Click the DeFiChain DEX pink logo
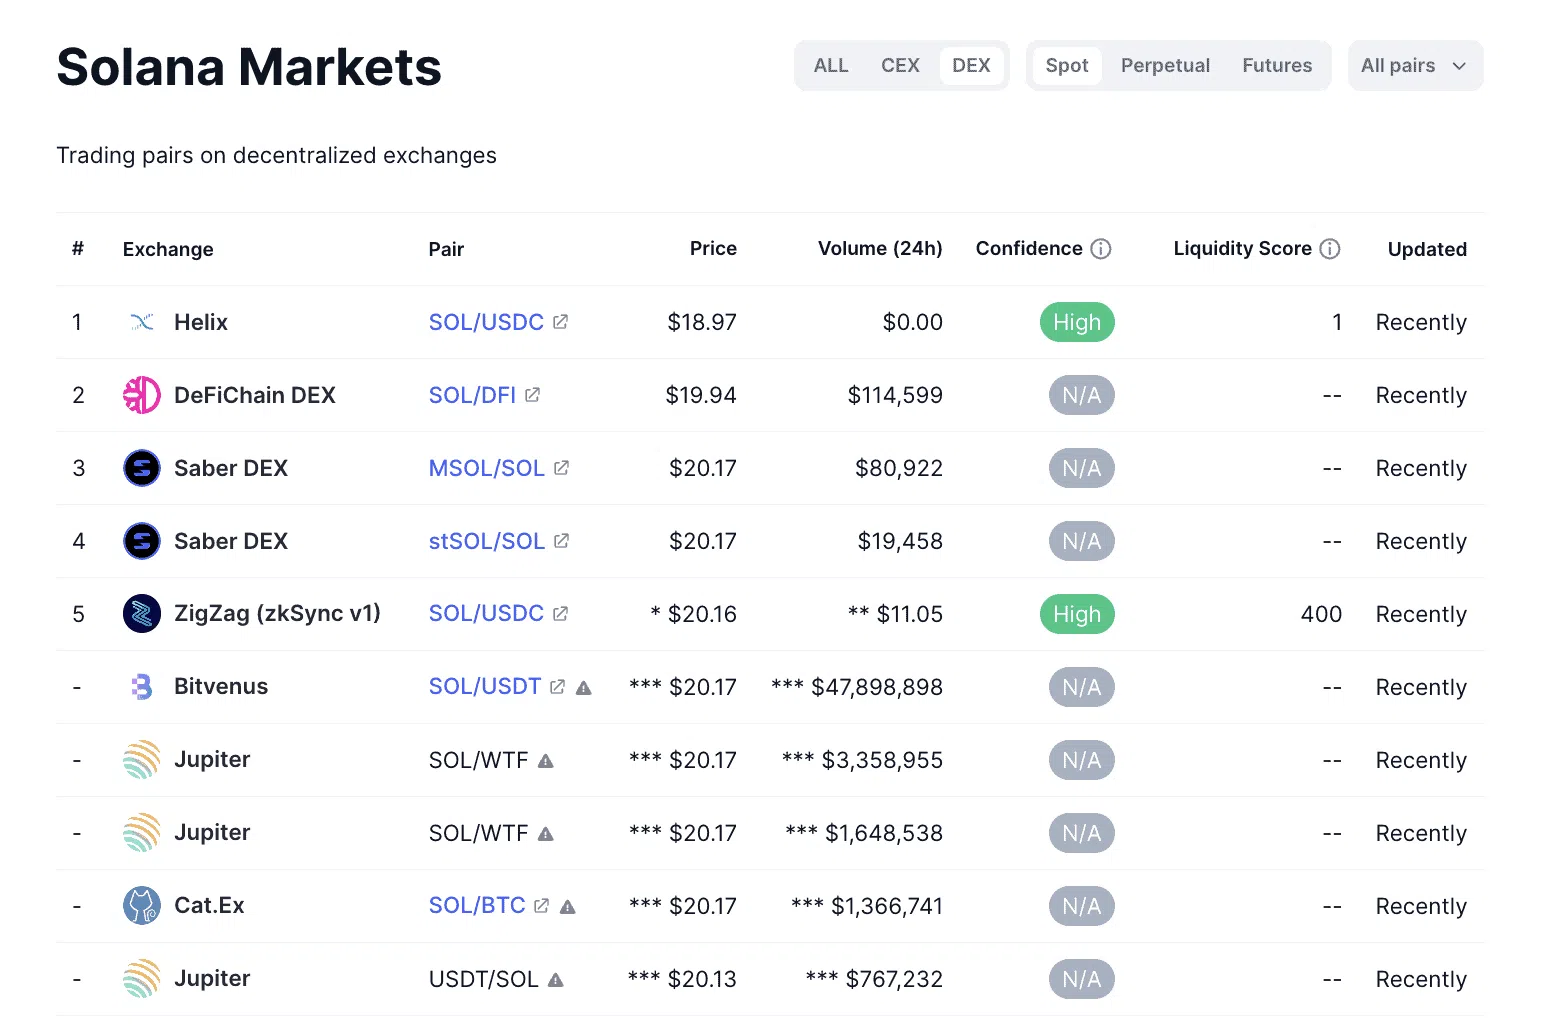 click(142, 395)
